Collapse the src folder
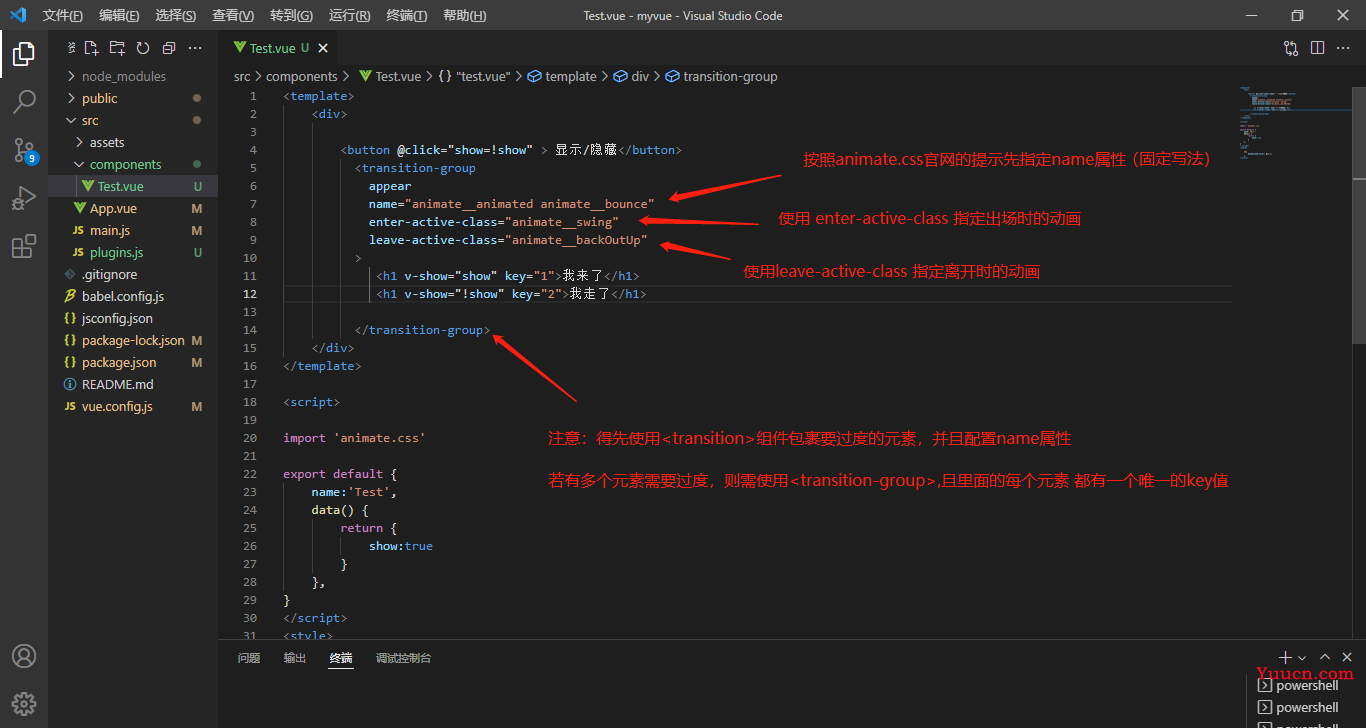Screen dimensions: 1366x728 tap(133, 120)
